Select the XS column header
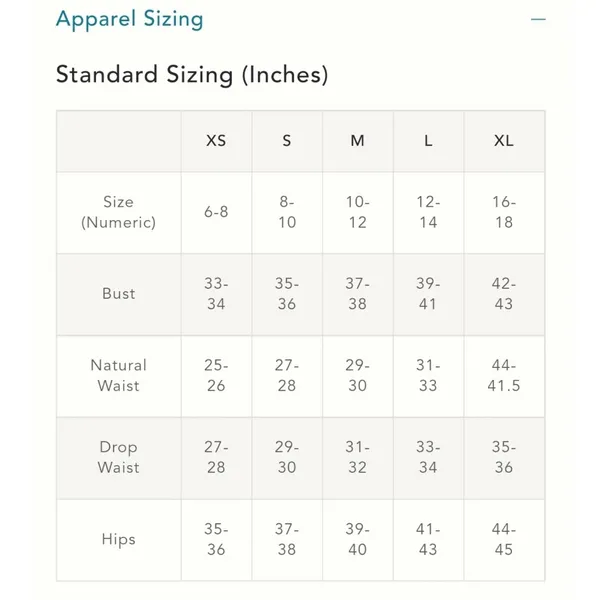The height and width of the screenshot is (600, 600). tap(216, 141)
